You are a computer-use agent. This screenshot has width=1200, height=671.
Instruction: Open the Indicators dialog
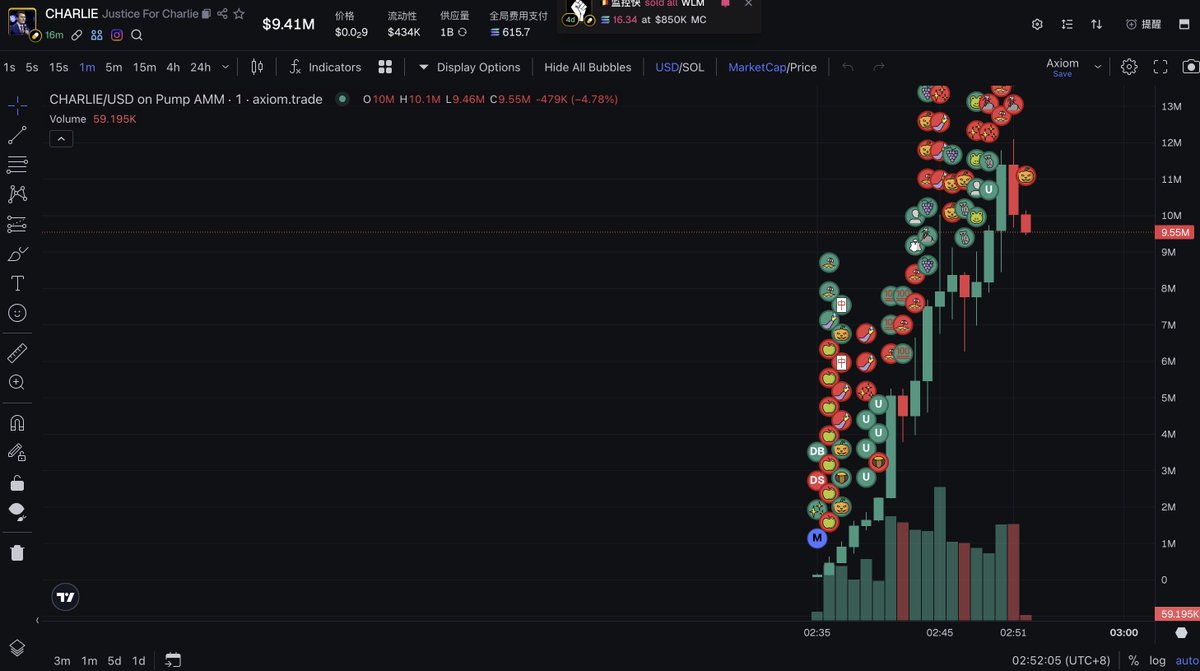[x=325, y=67]
